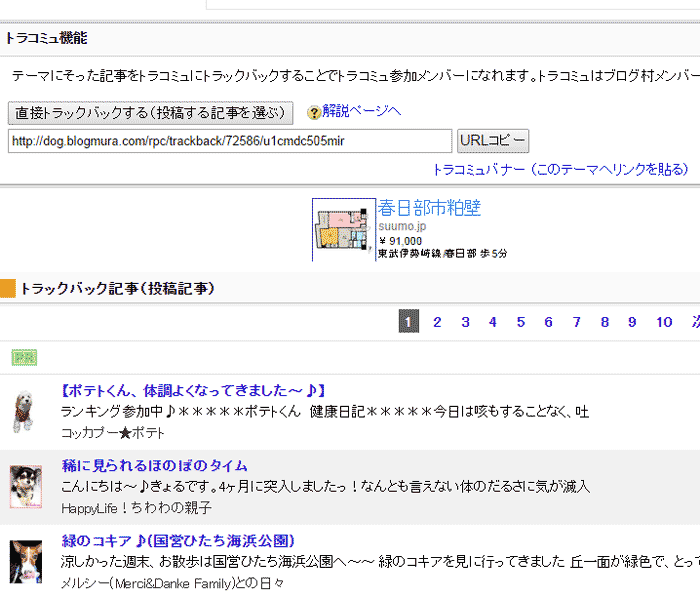Go to page 9
This screenshot has height=598, width=700.
[632, 322]
